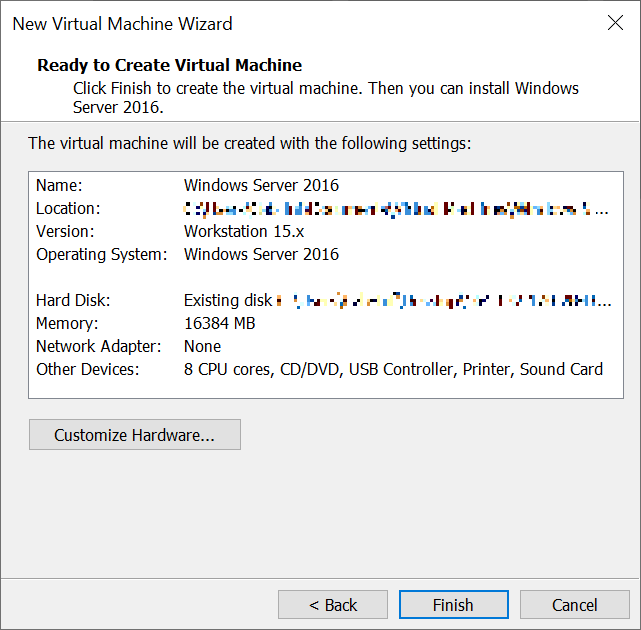
Task: Click the "Hard Disk:" label
Action: tap(73, 300)
